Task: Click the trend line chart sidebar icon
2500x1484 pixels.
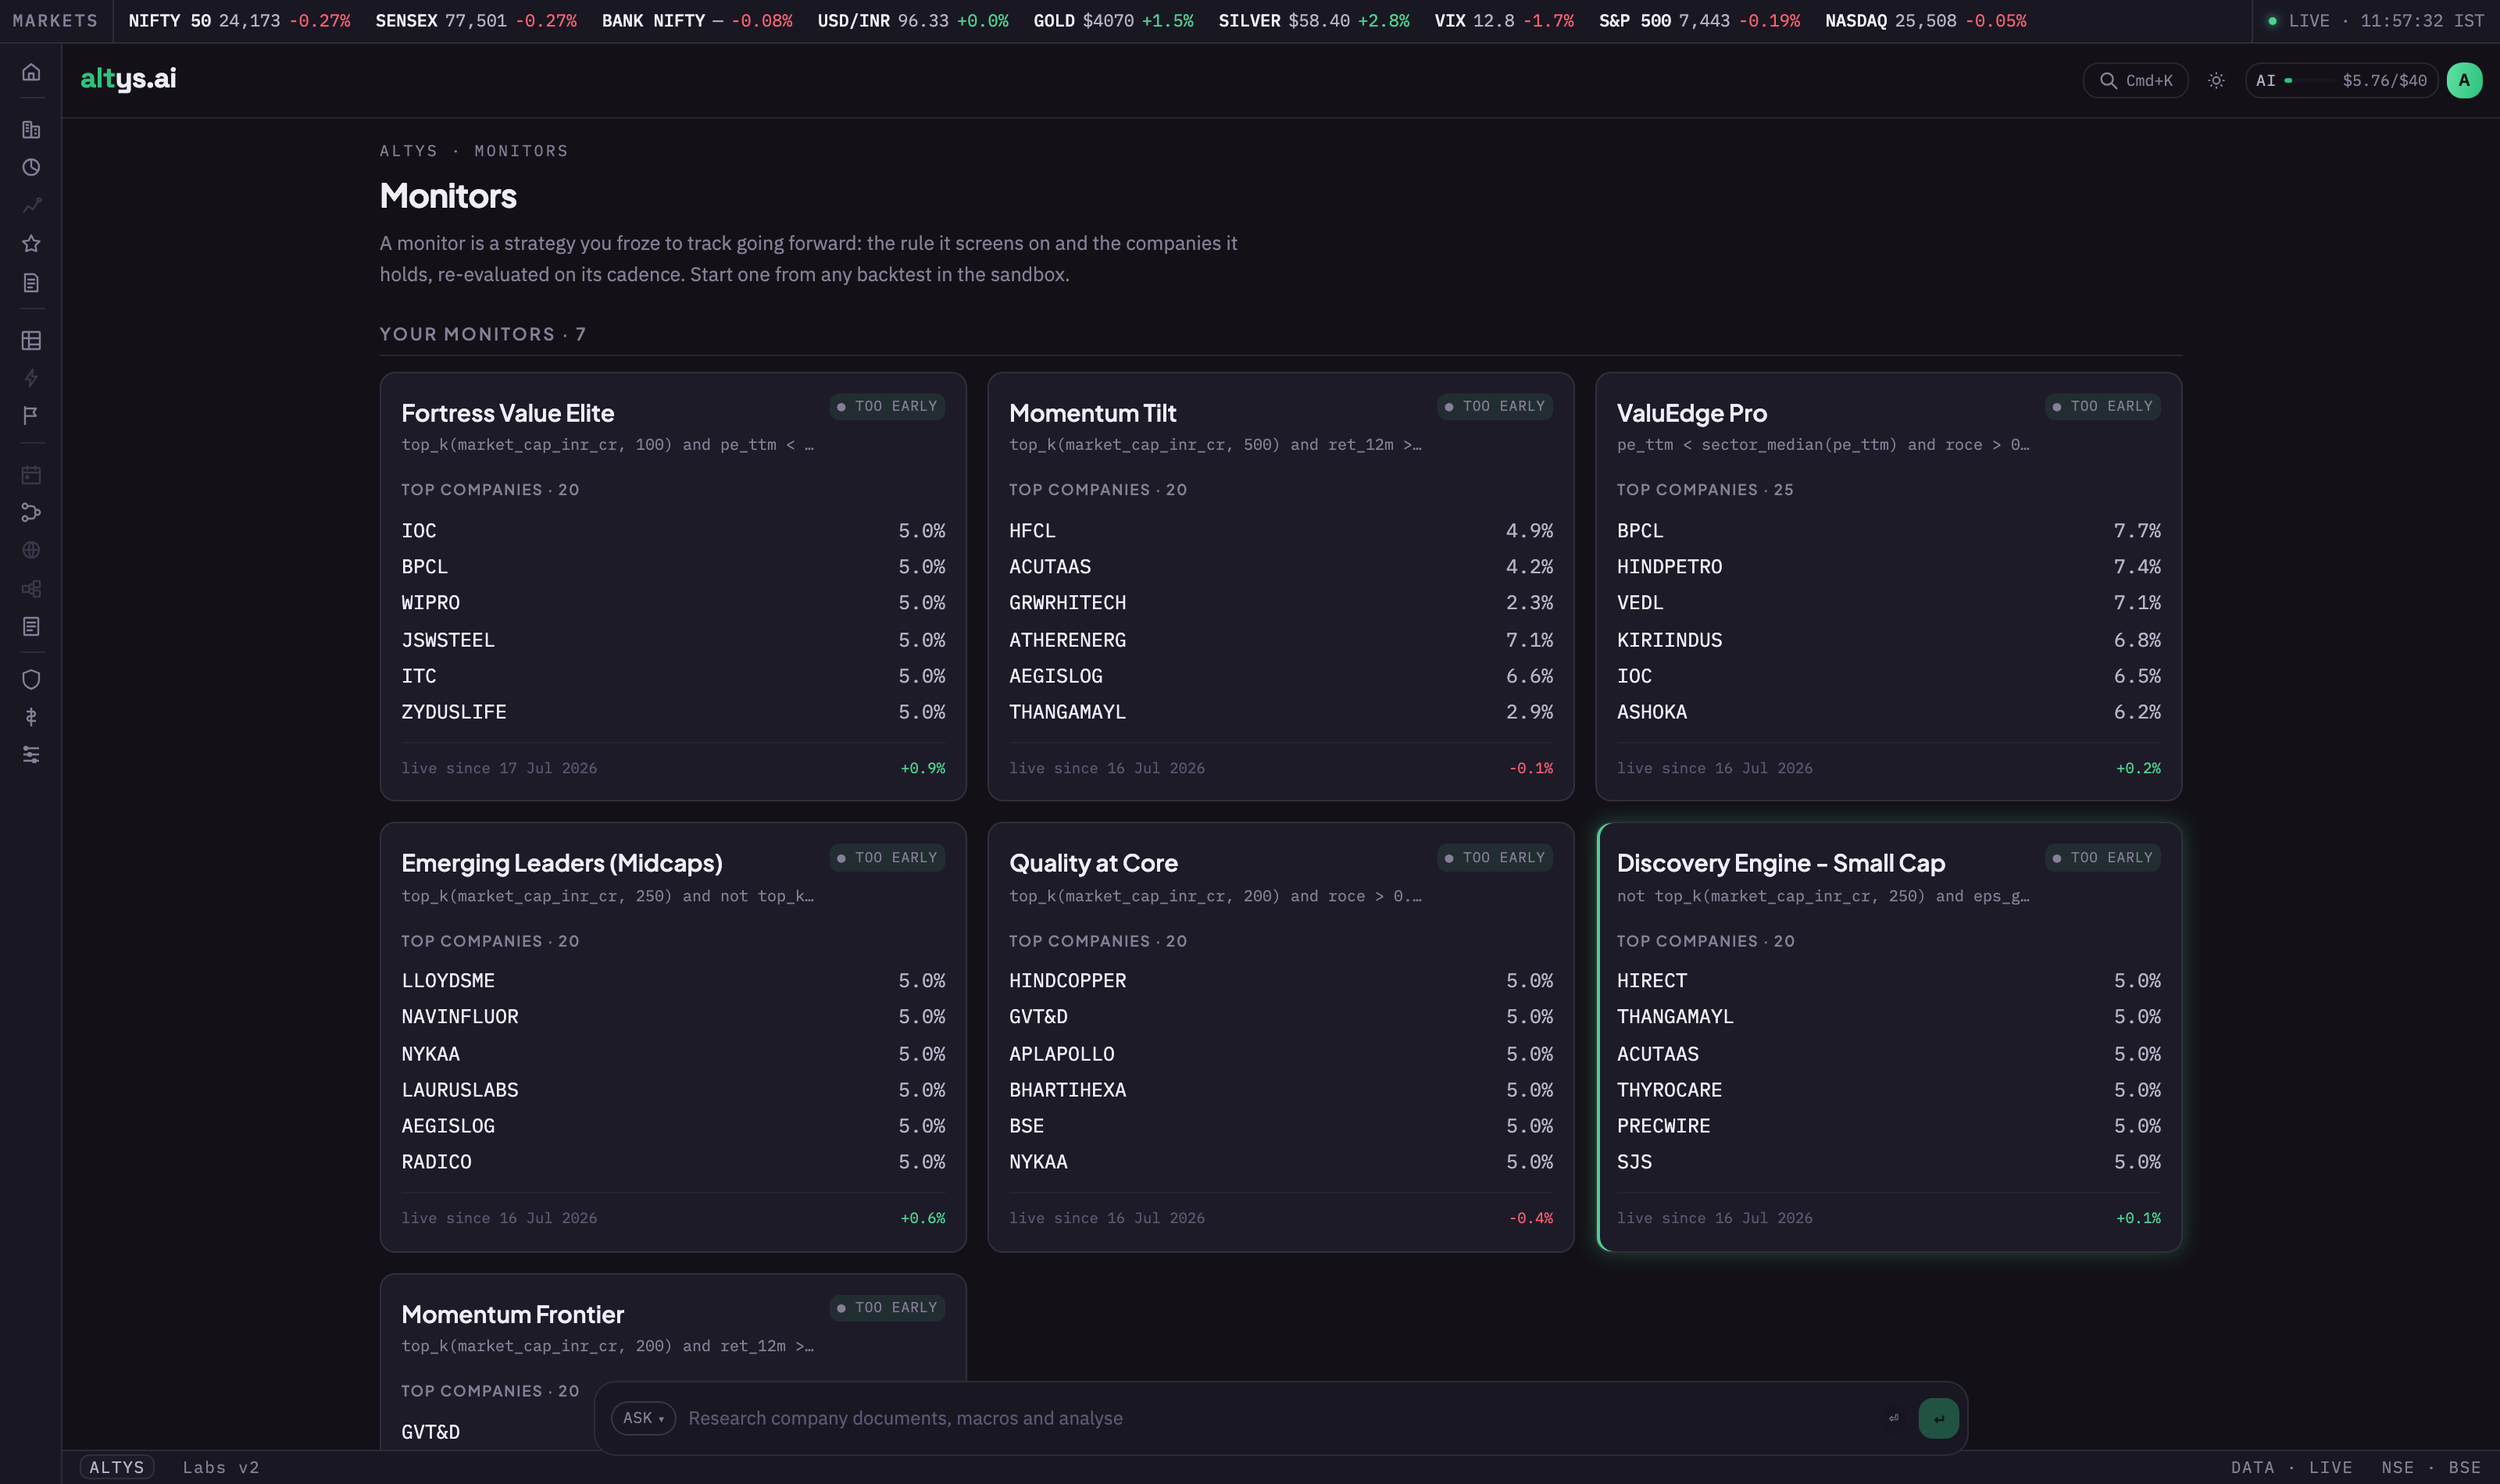Action: coord(31,205)
